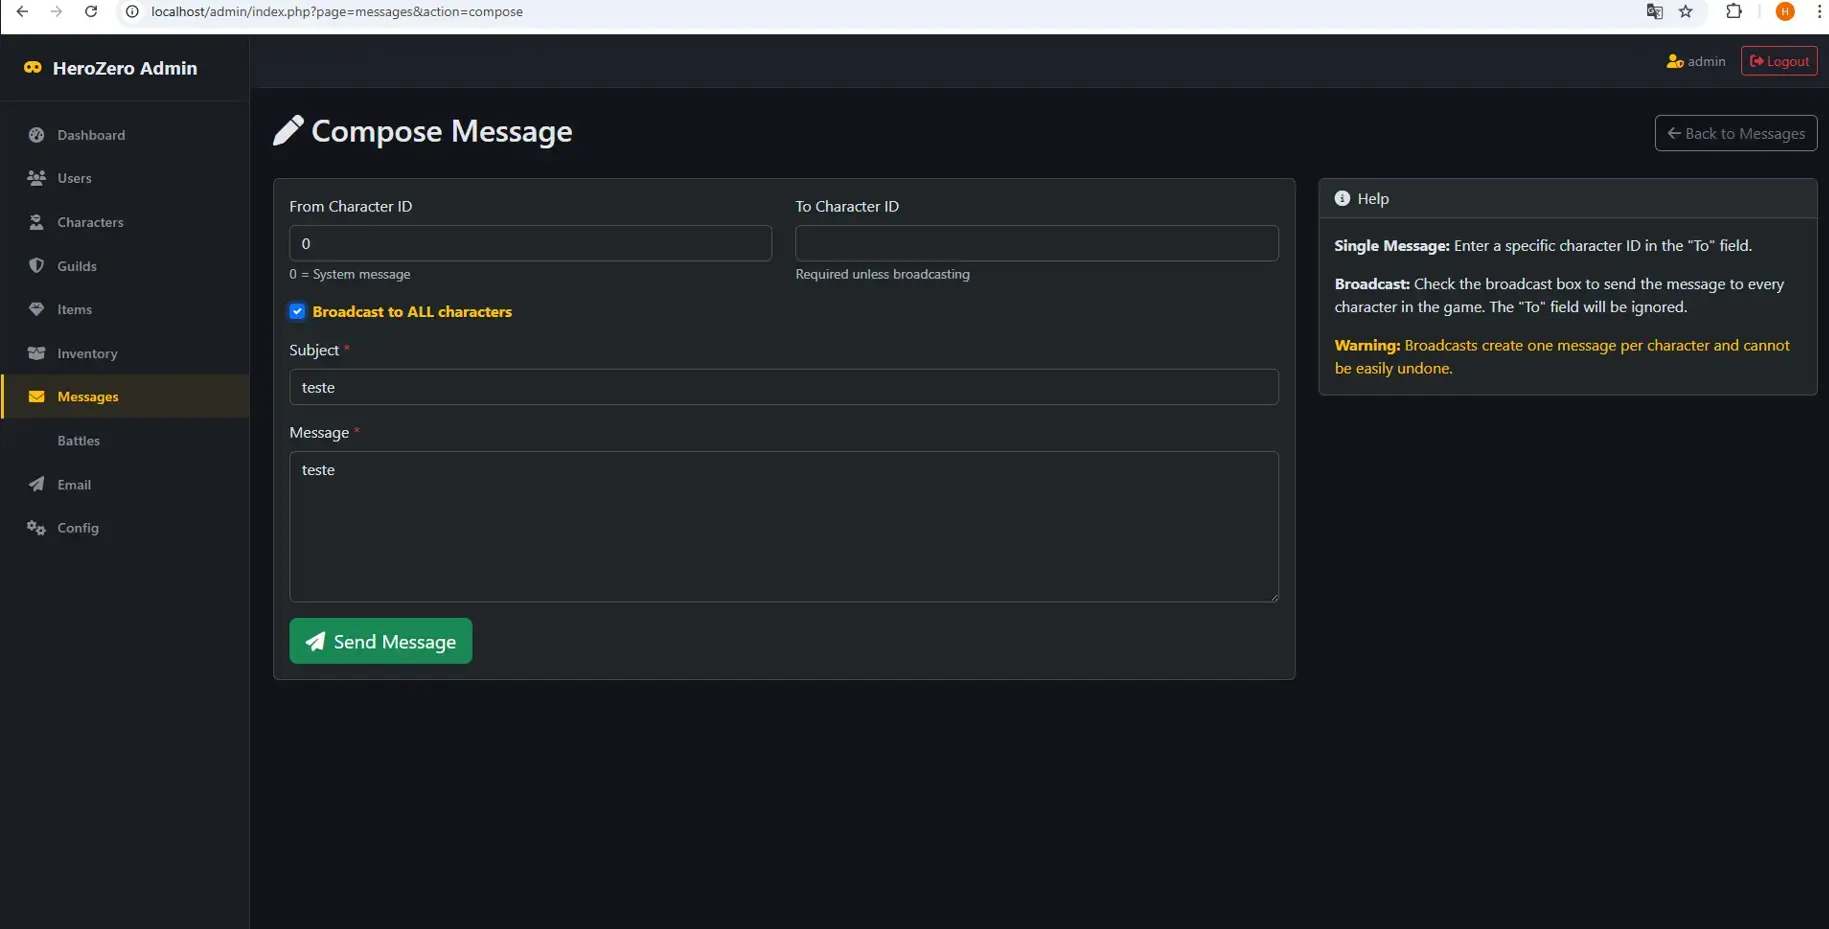Click the Inventory box icon
The image size is (1829, 929).
pyautogui.click(x=37, y=353)
